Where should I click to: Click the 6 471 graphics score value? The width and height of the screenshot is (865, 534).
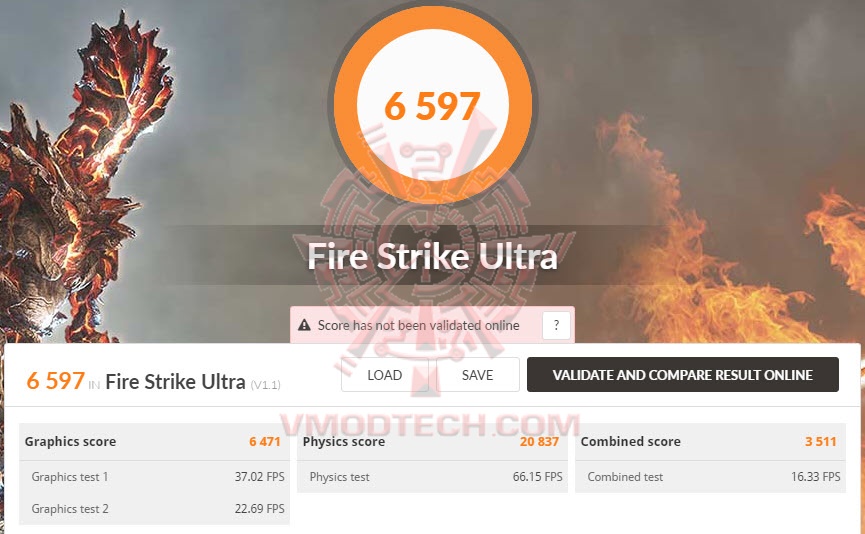pyautogui.click(x=265, y=441)
